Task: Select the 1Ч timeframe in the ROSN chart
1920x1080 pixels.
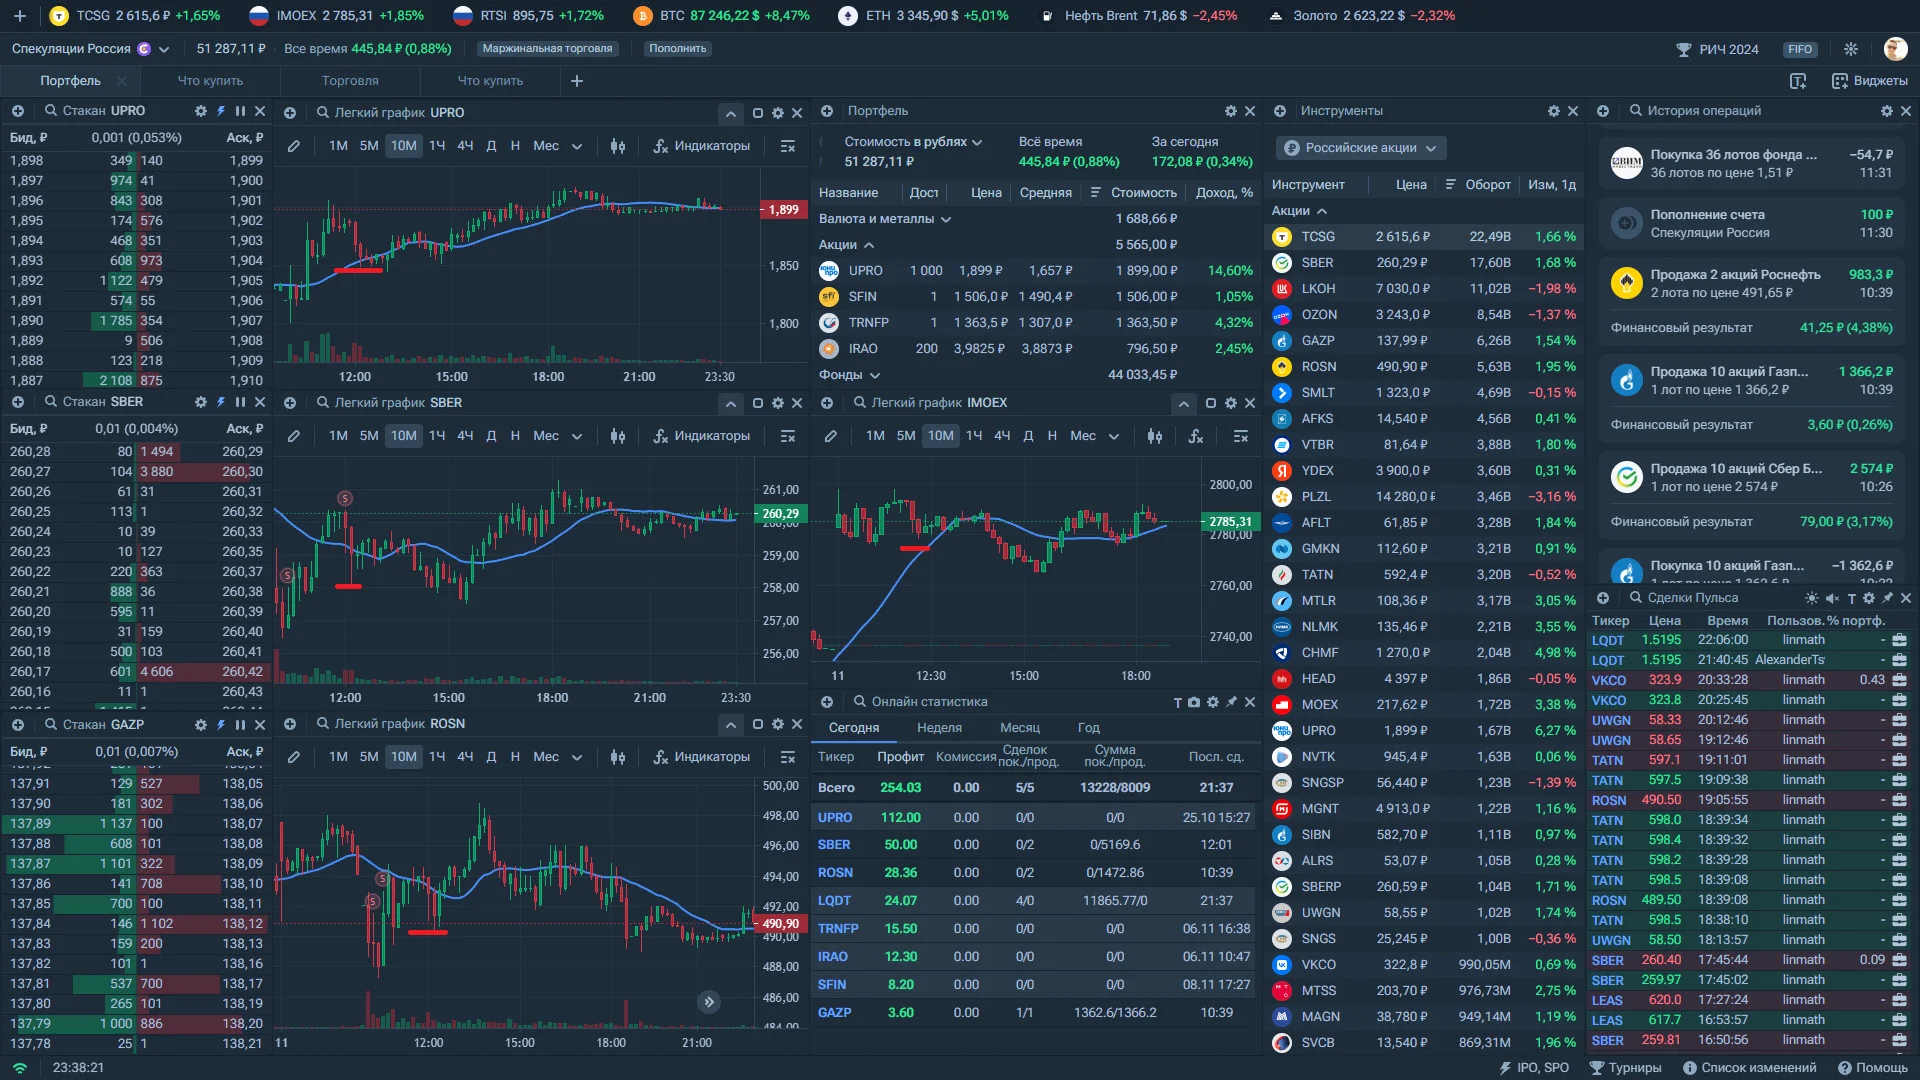Action: tap(437, 757)
